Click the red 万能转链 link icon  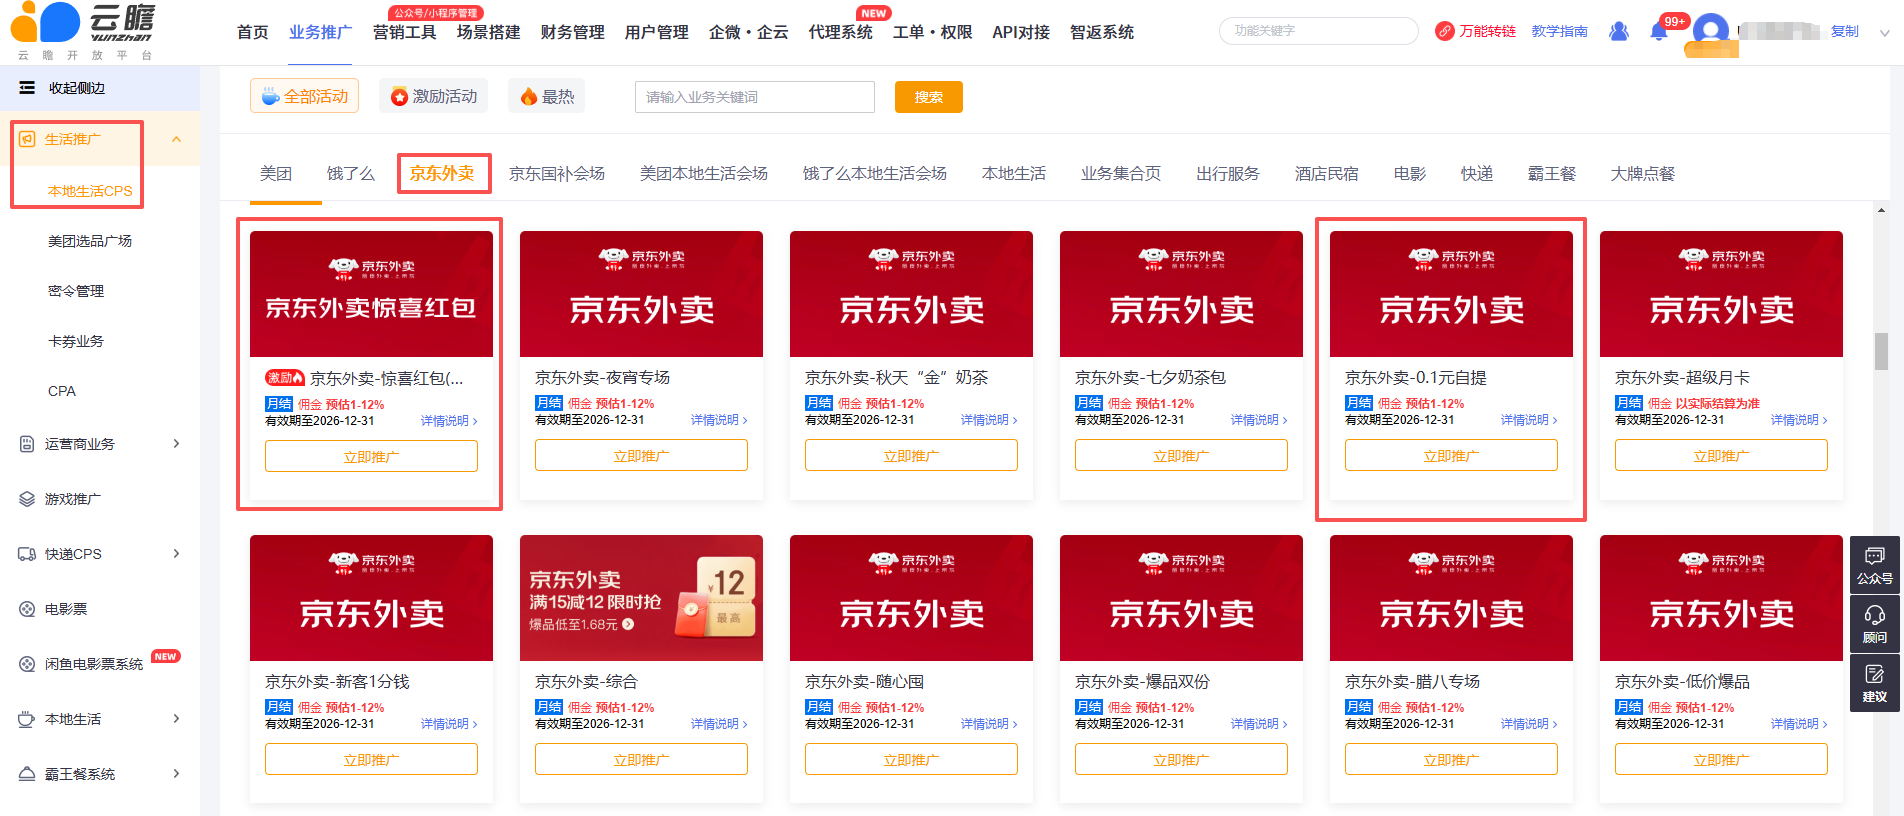pos(1444,31)
